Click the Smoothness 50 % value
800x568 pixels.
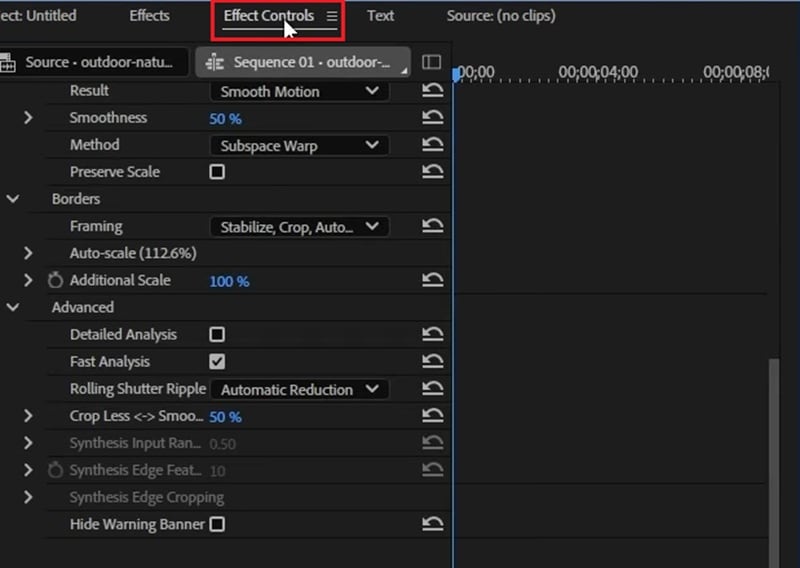pos(225,119)
